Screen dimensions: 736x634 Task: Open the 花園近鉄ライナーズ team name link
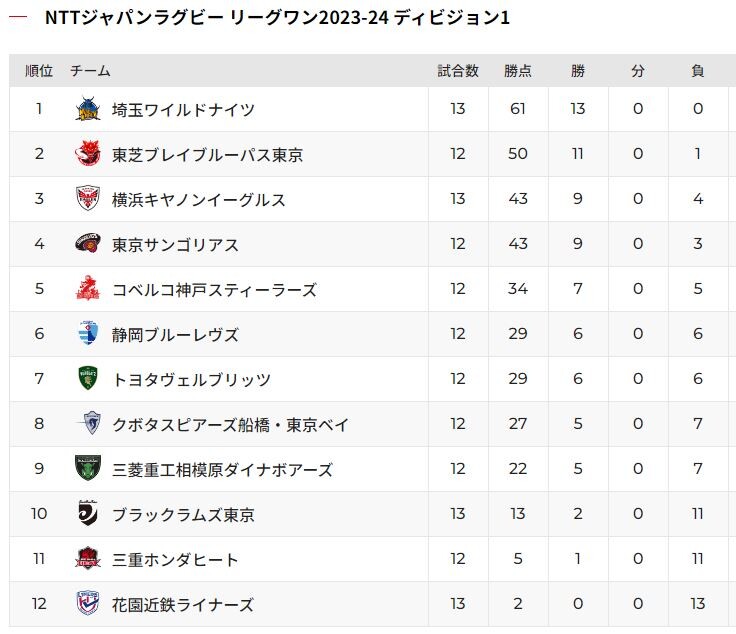pyautogui.click(x=183, y=604)
